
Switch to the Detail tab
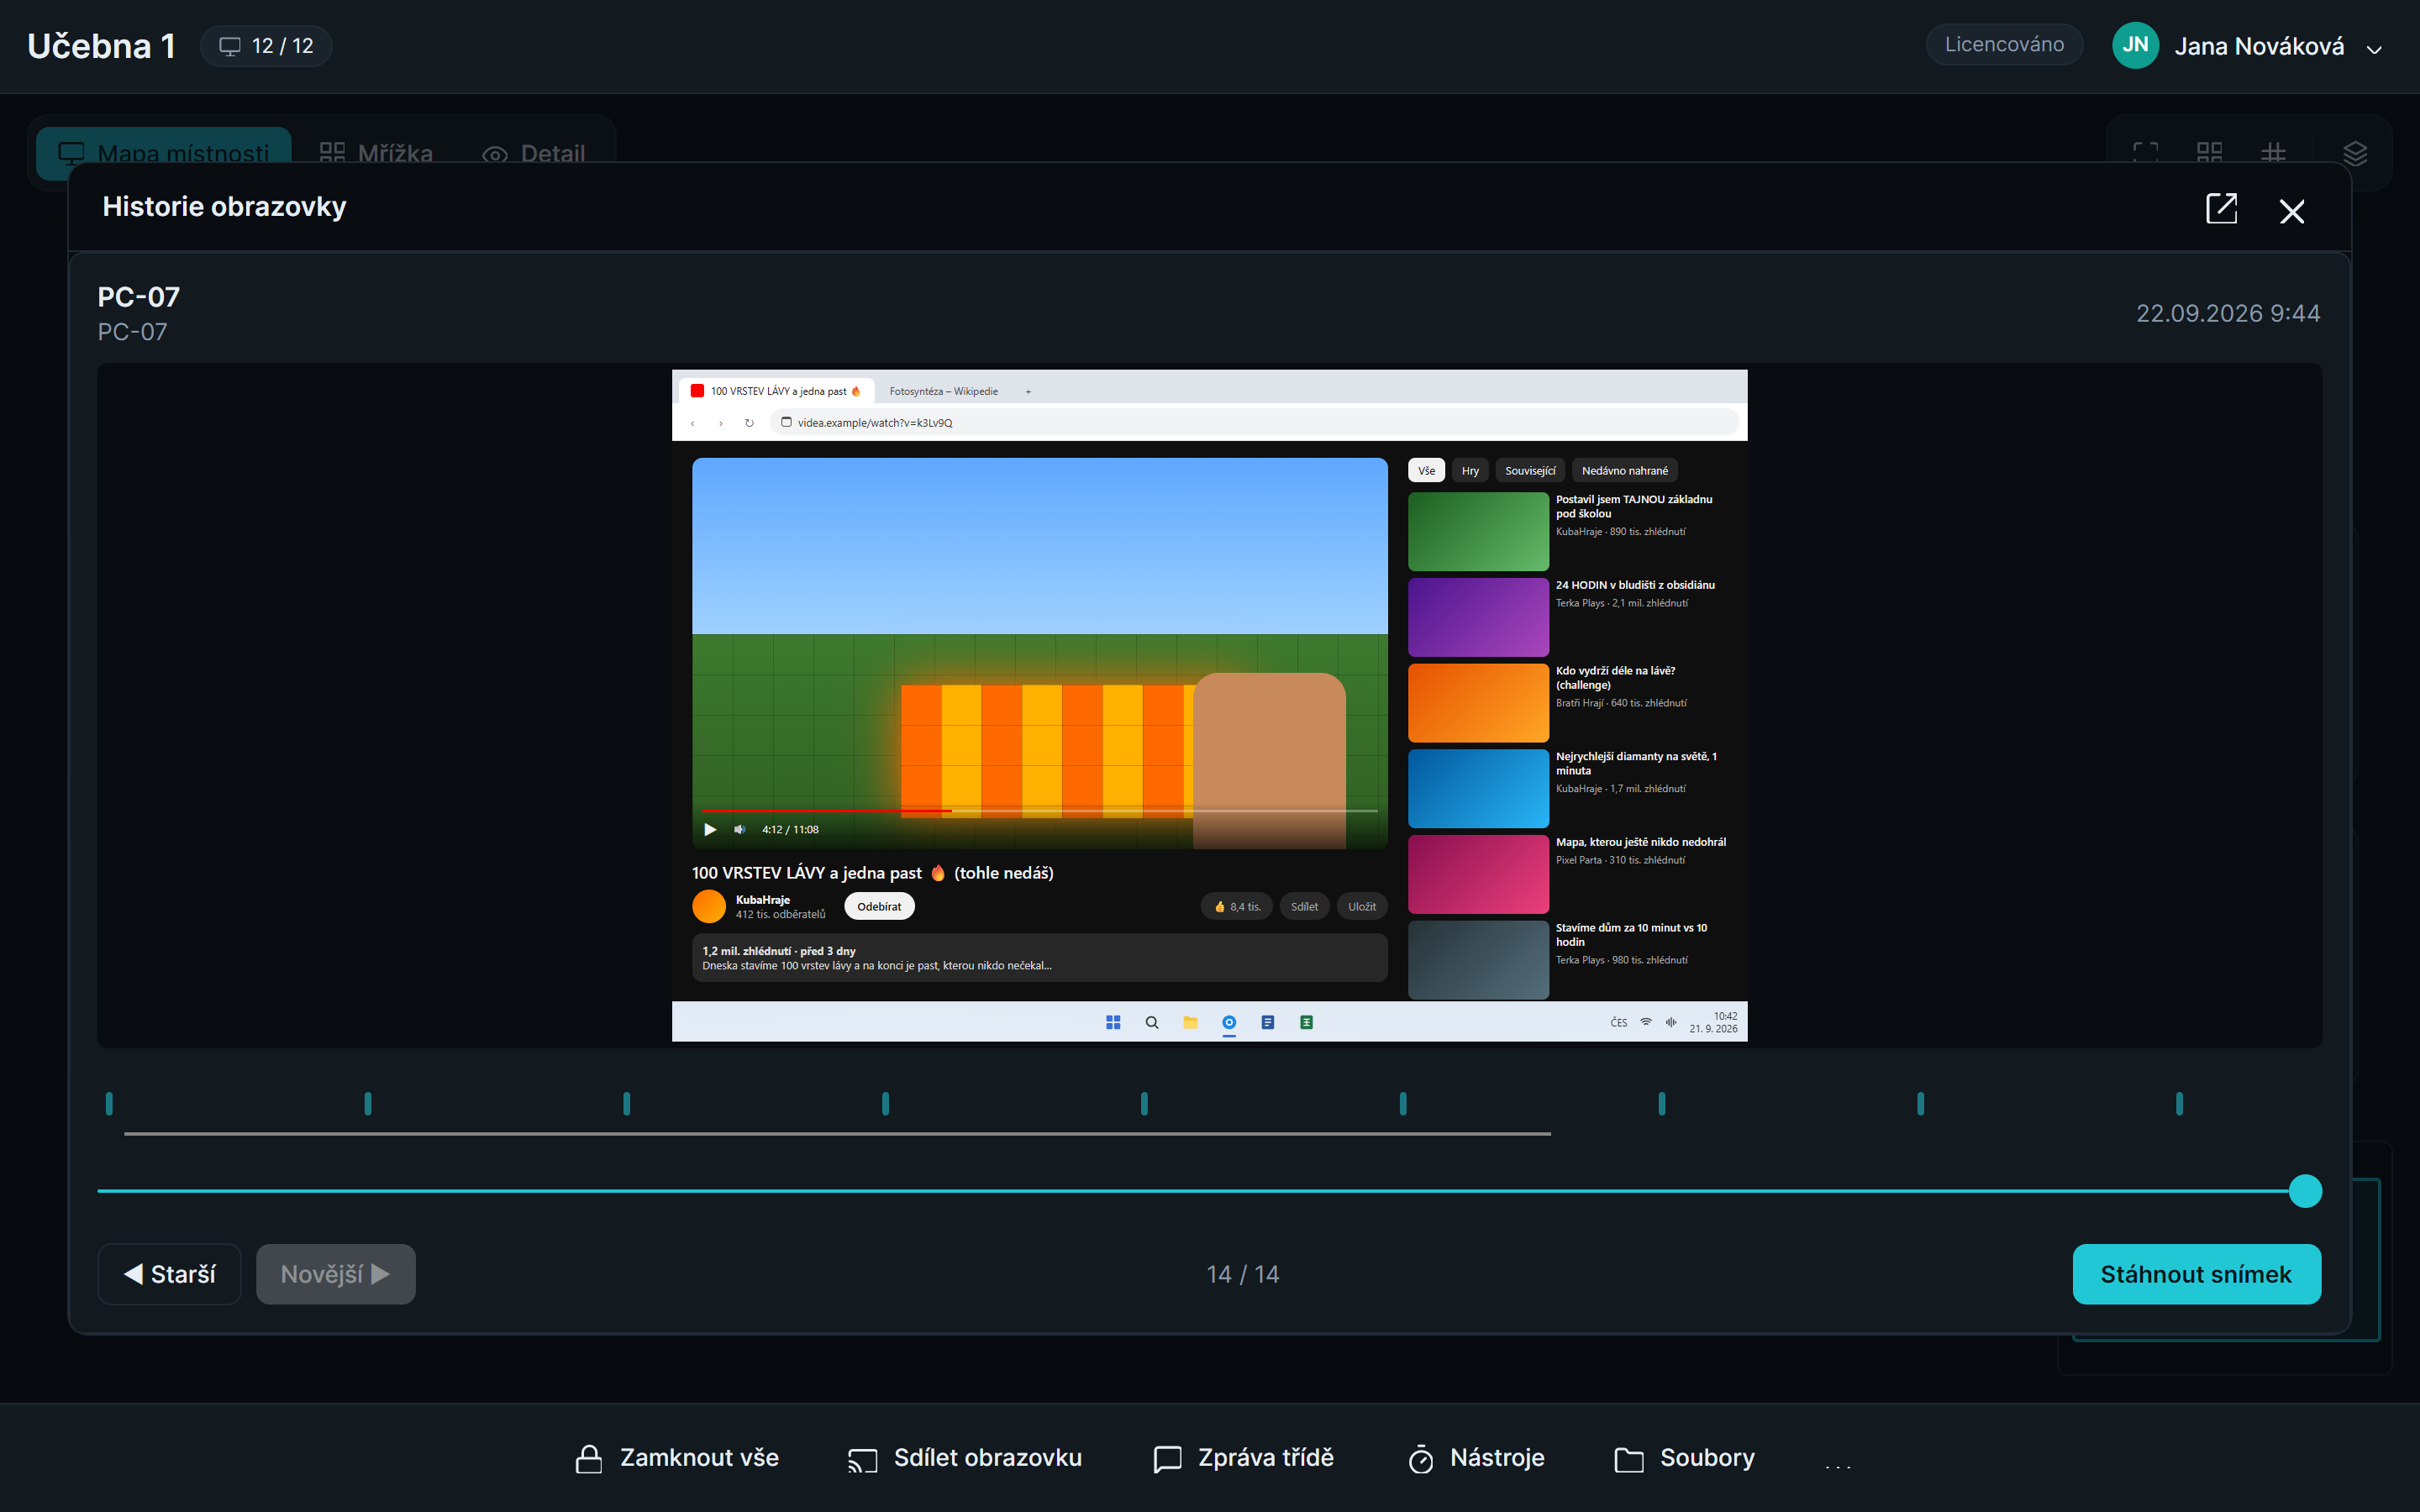coord(534,153)
